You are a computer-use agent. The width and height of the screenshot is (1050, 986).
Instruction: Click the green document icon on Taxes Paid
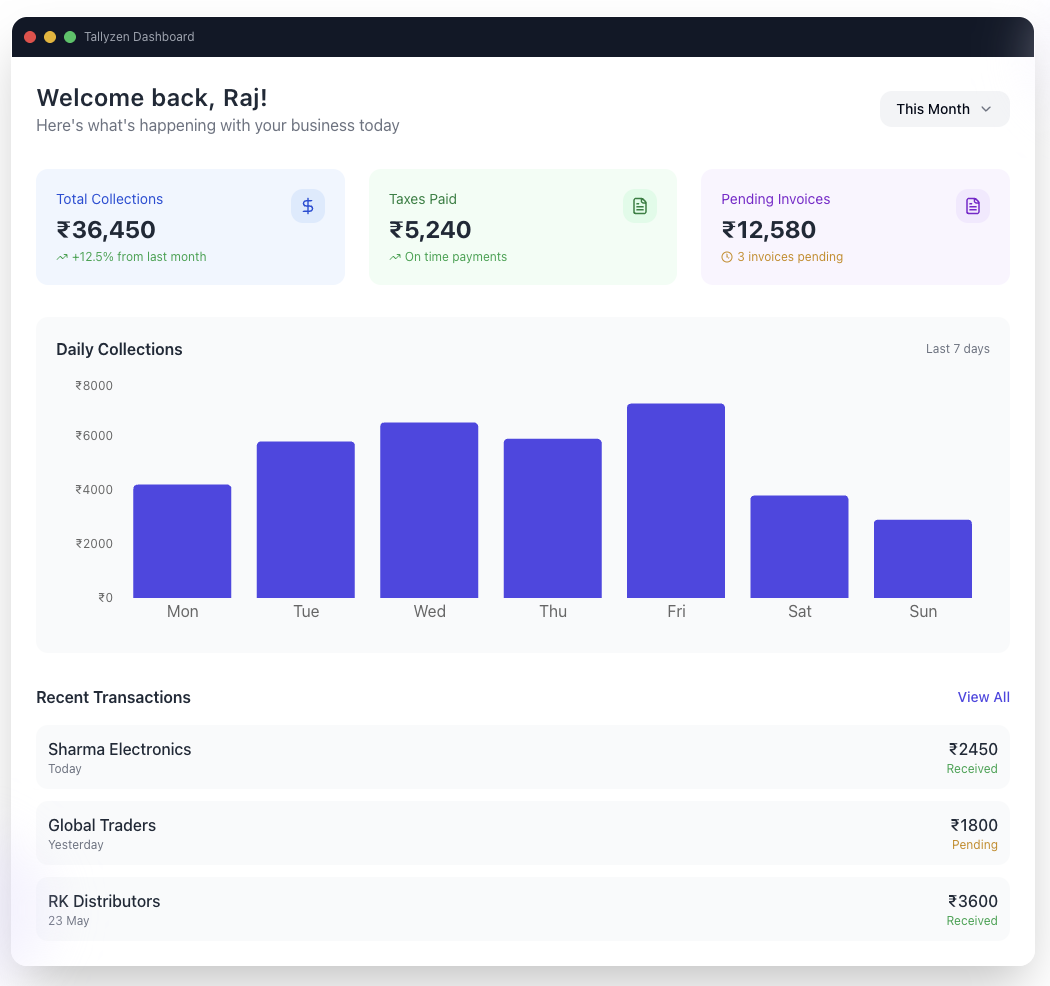[640, 206]
